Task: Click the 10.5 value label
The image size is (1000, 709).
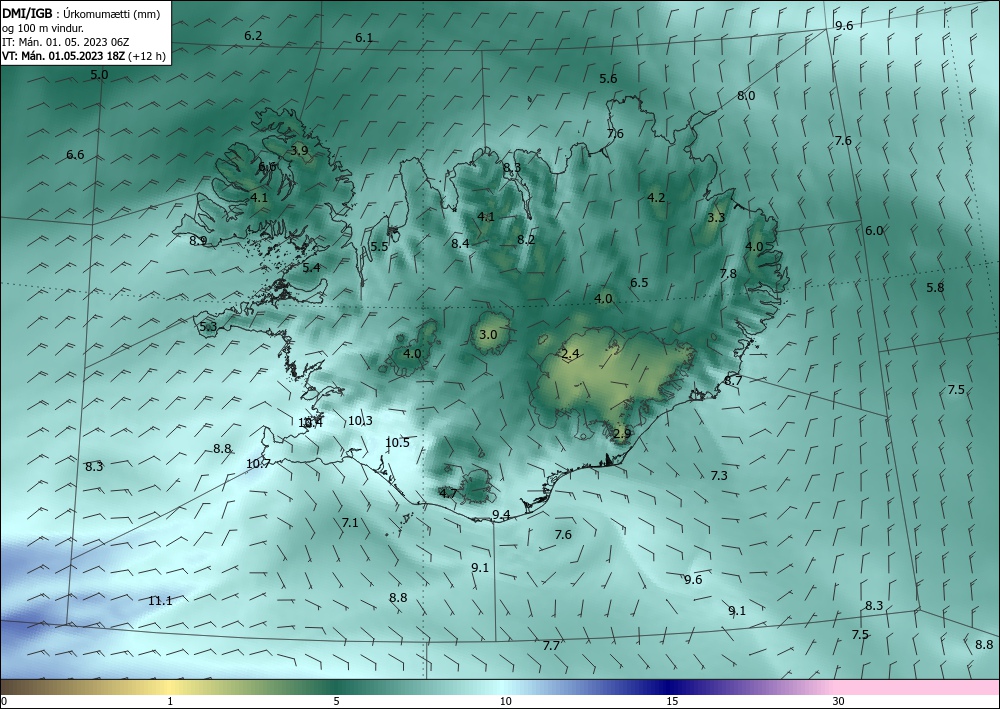Action: pyautogui.click(x=397, y=442)
